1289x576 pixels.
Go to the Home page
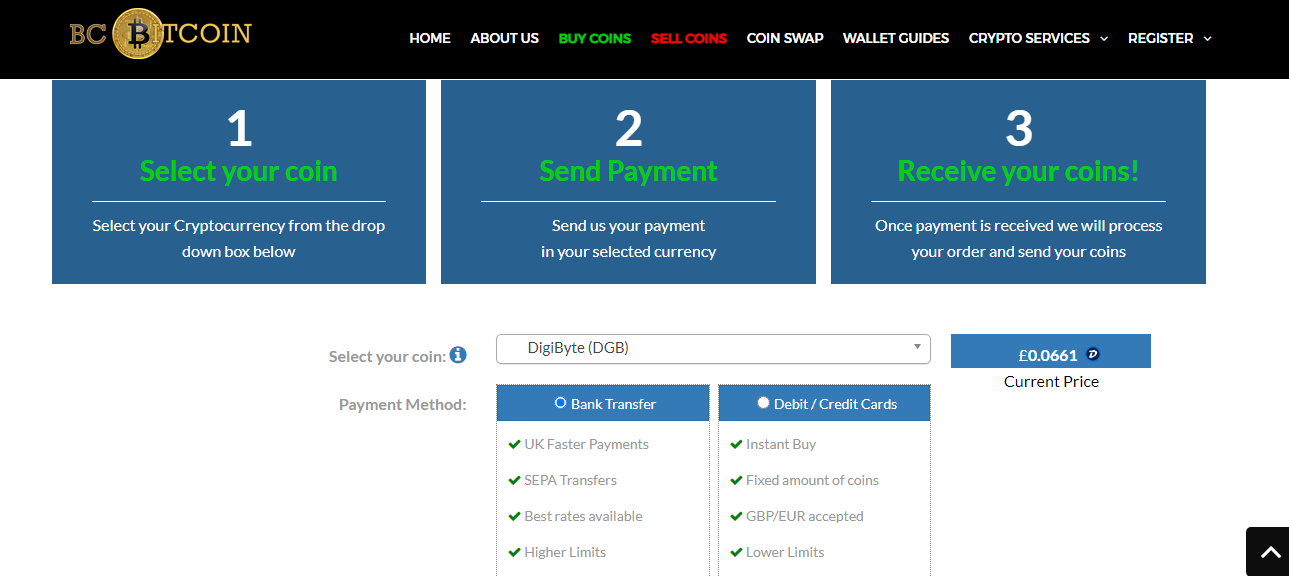tap(430, 38)
